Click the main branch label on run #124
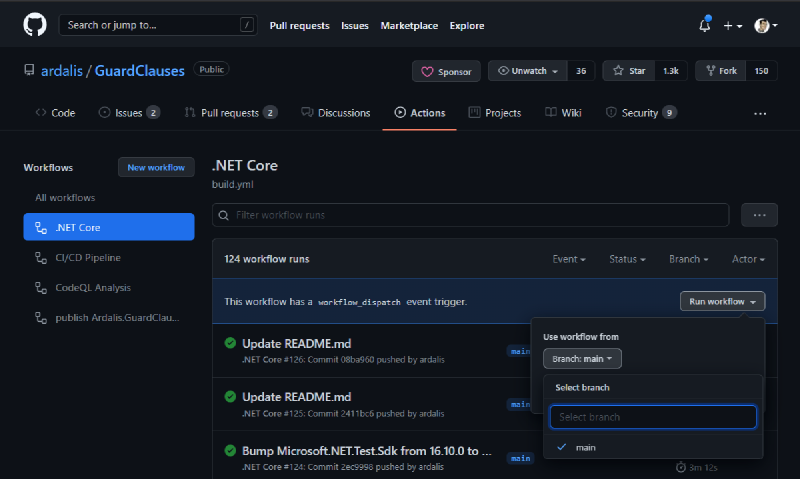 [x=520, y=458]
